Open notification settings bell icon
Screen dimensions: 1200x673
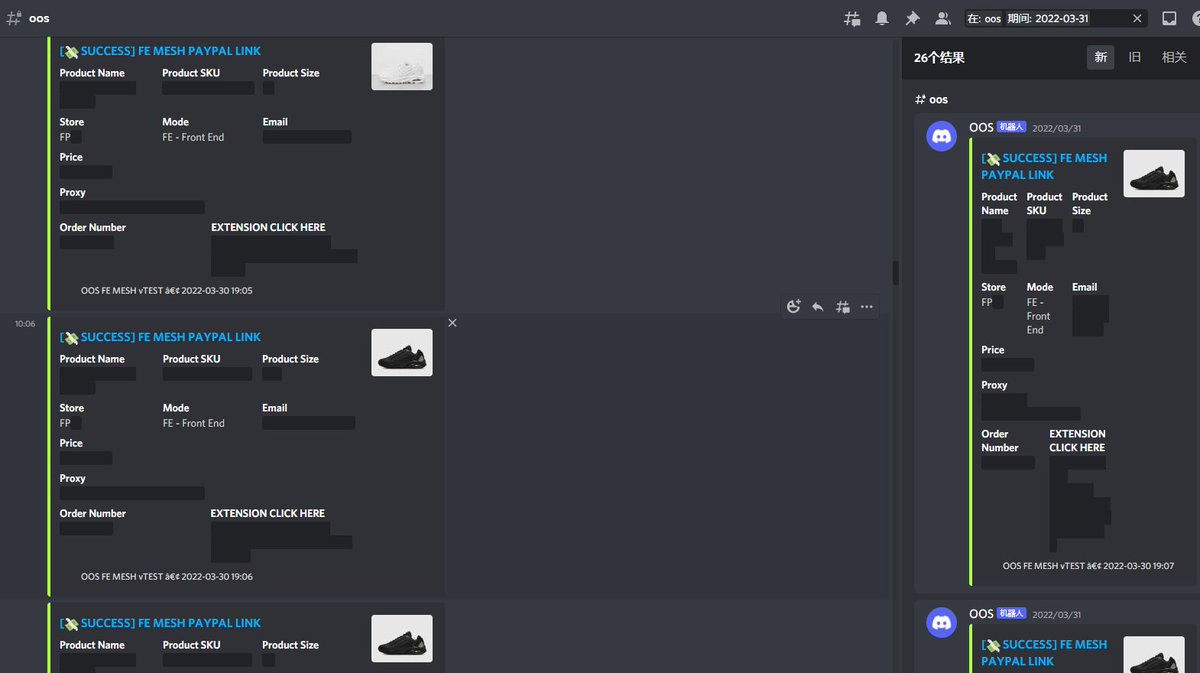tap(882, 18)
